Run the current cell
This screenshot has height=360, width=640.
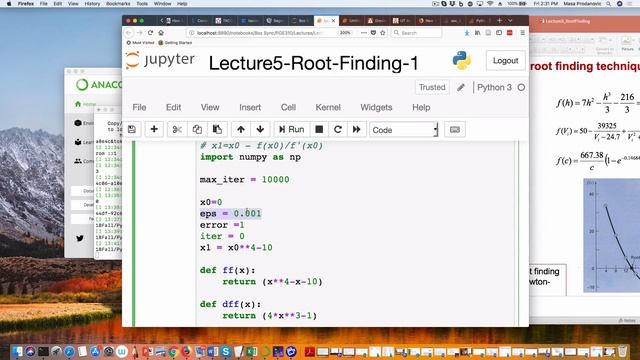pyautogui.click(x=291, y=129)
